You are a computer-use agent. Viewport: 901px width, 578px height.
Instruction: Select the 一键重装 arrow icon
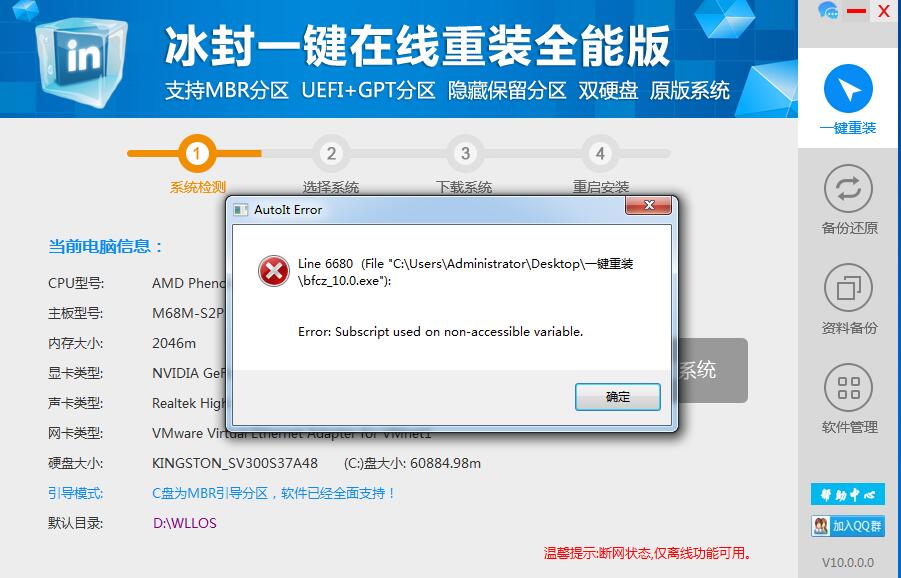[x=848, y=88]
